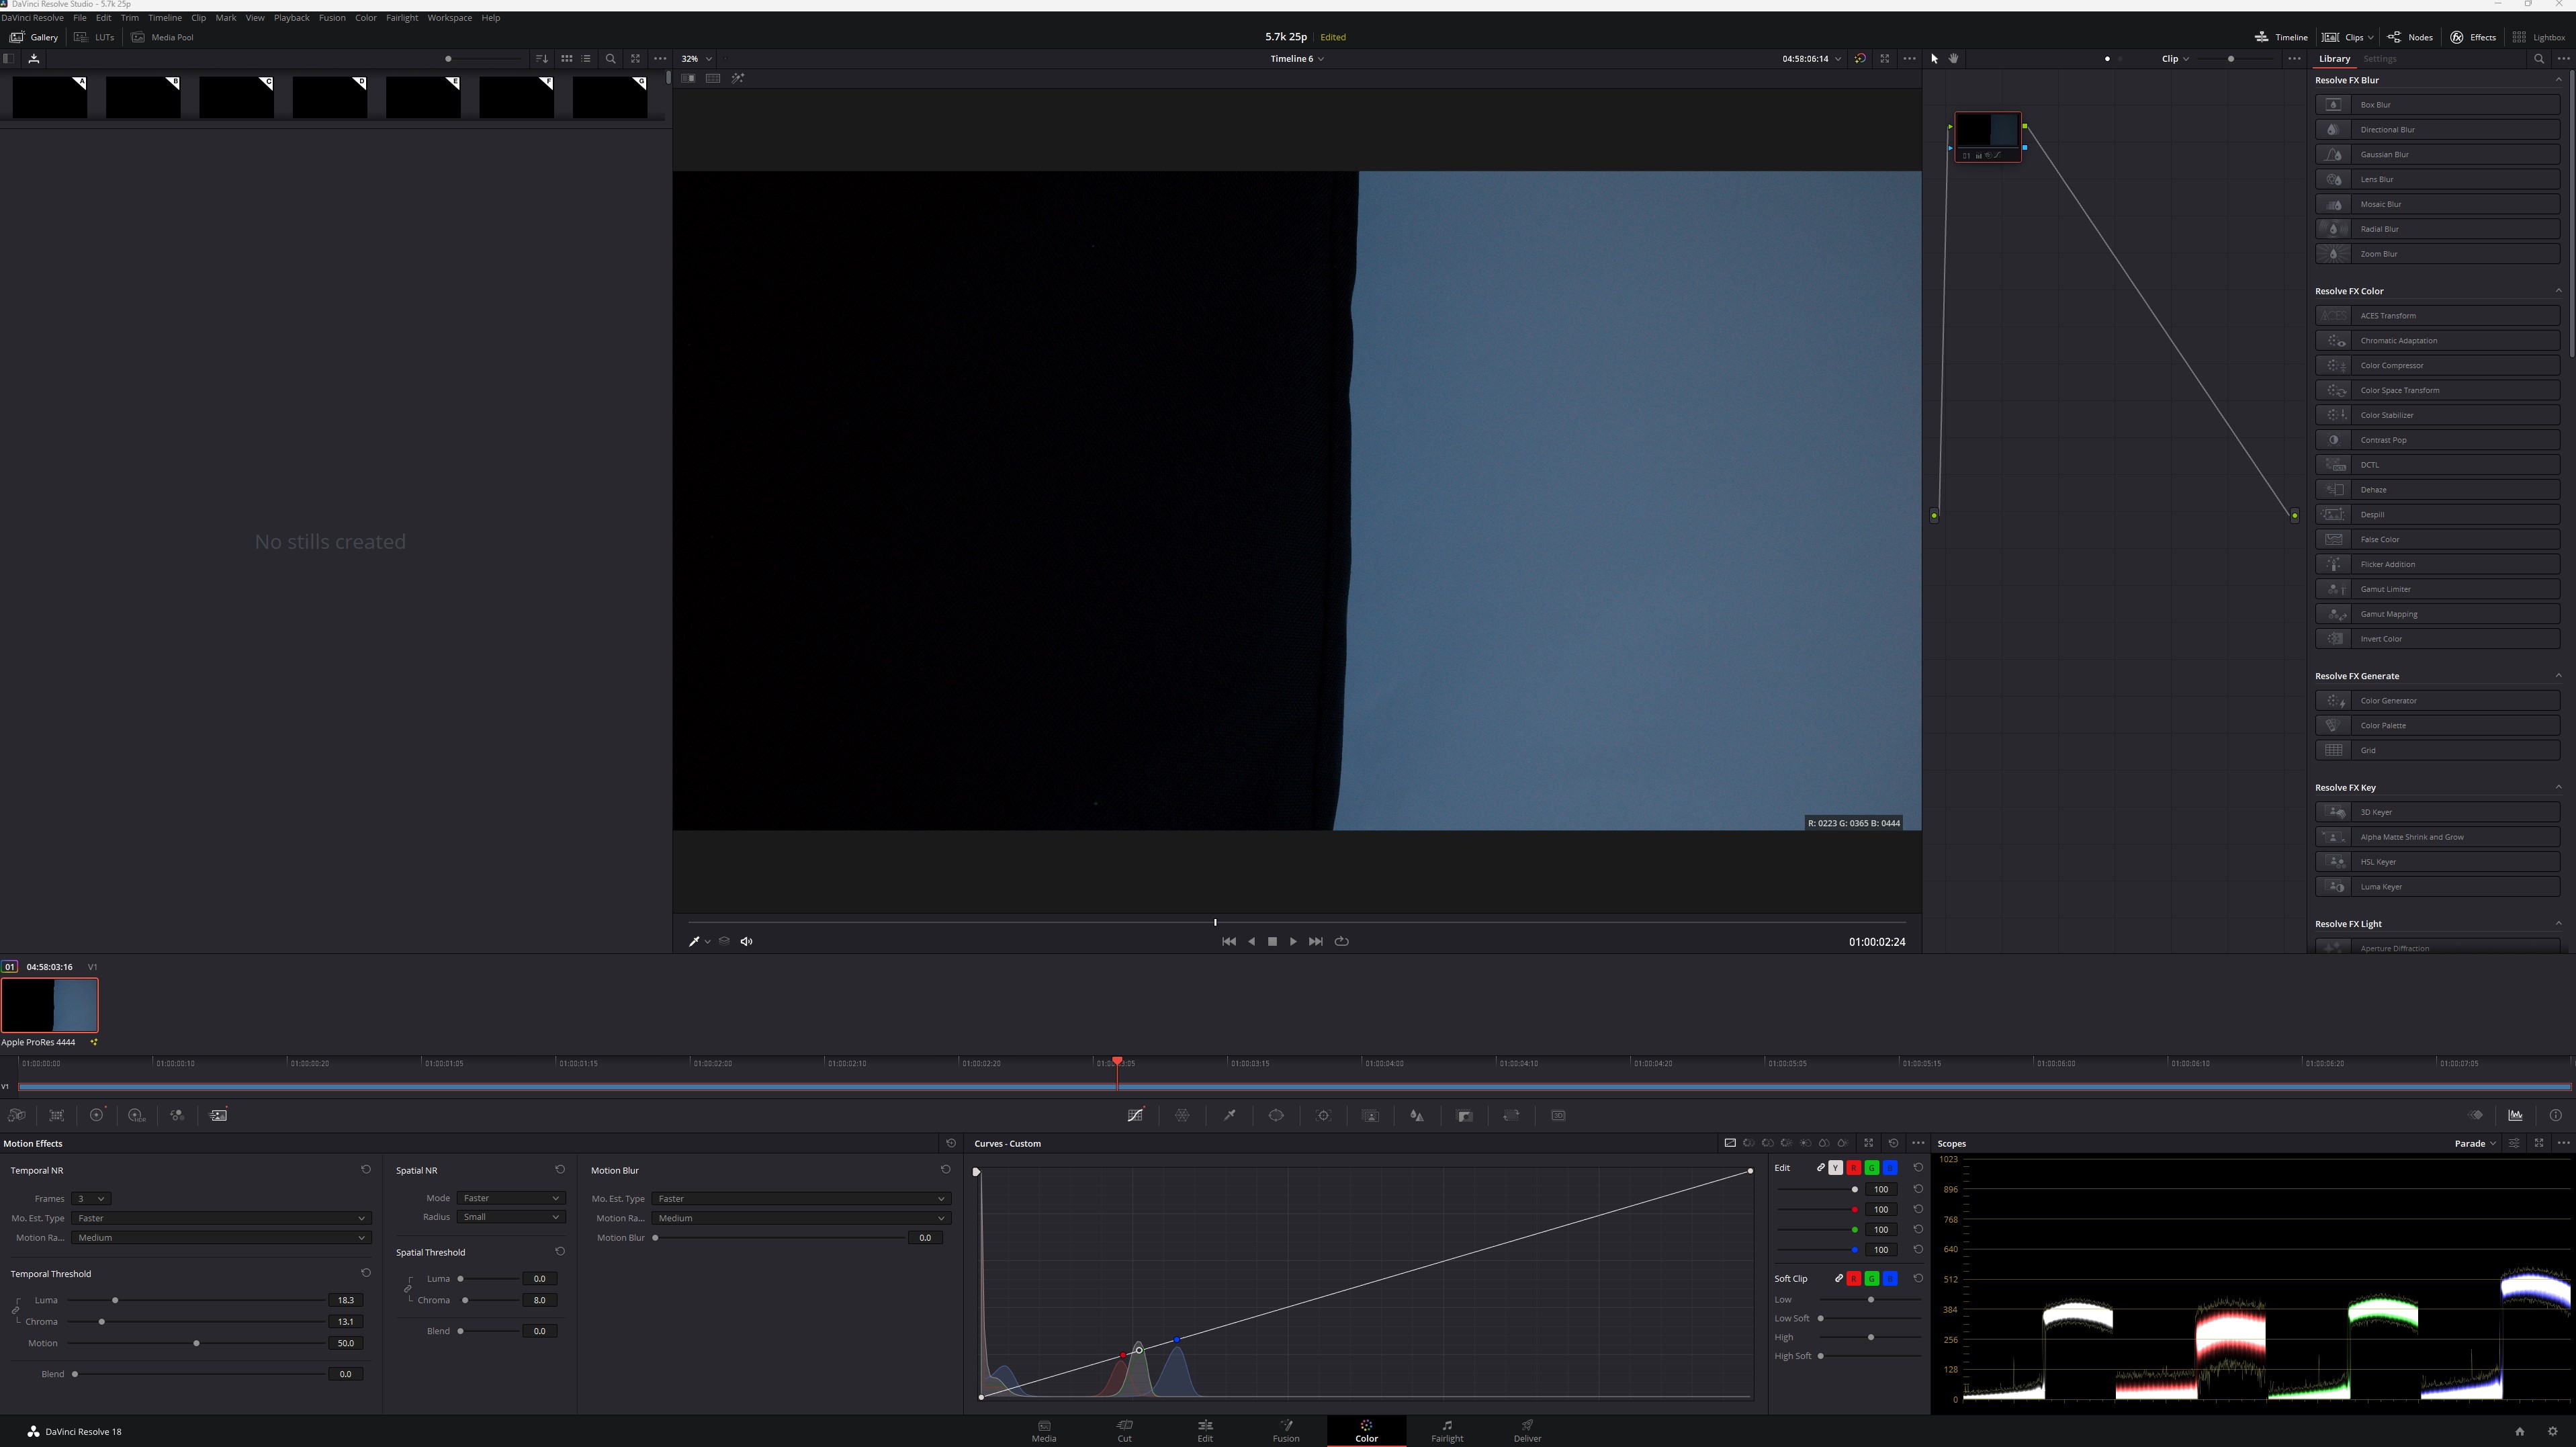Screen dimensions: 2576x1447
Task: Click the gallery search magnifier icon
Action: 610,58
